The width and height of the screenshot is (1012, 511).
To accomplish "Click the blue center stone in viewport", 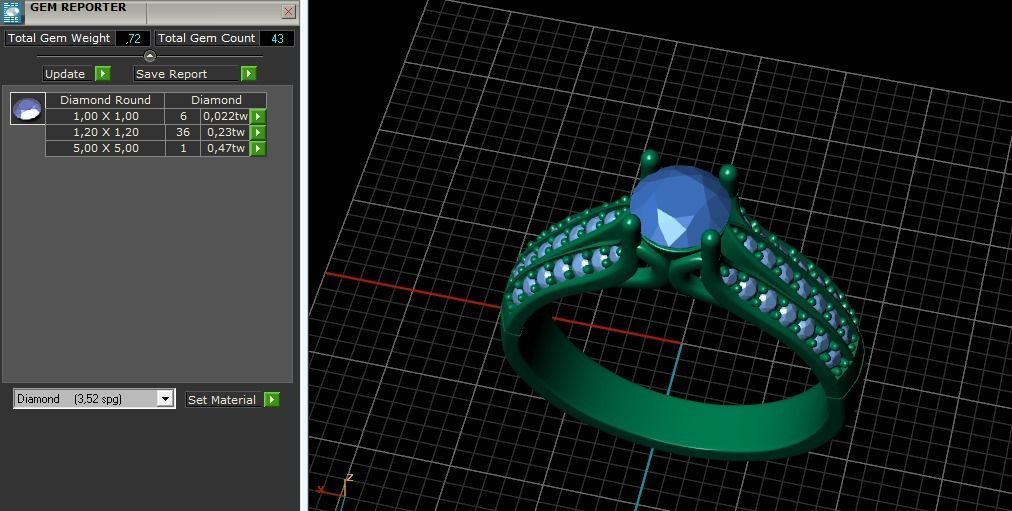I will [680, 208].
